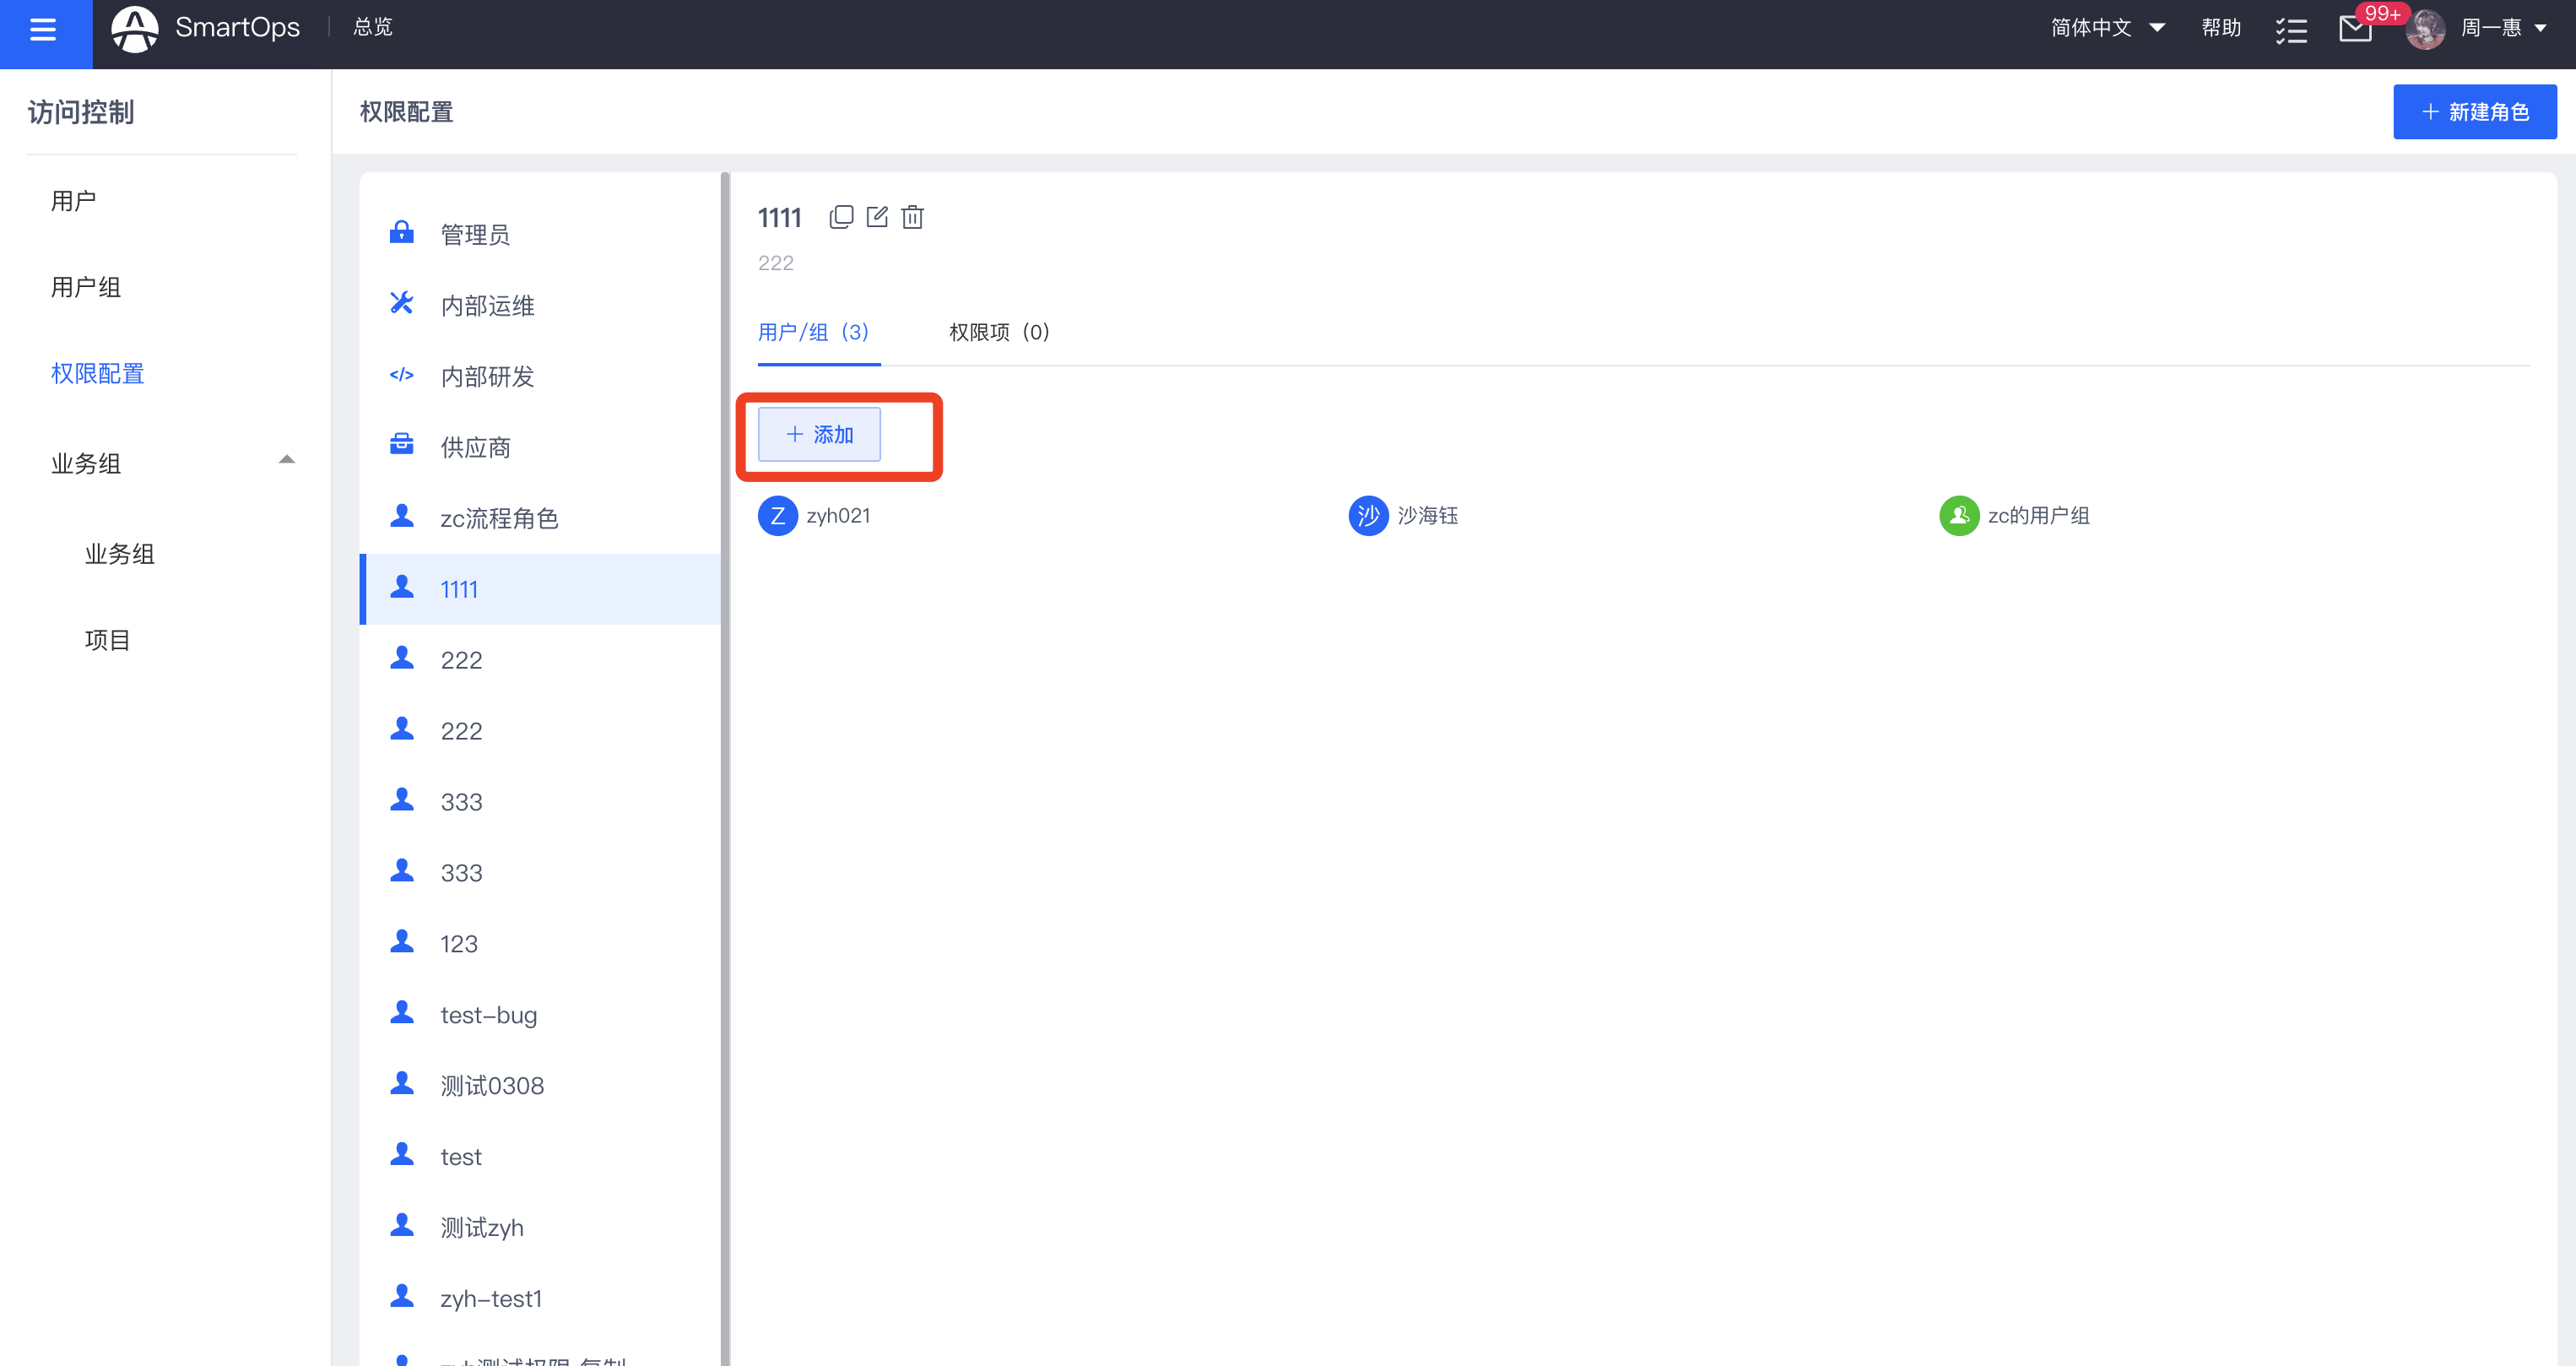This screenshot has height=1366, width=2576.
Task: Click the SmartOps logo icon
Action: tap(135, 29)
